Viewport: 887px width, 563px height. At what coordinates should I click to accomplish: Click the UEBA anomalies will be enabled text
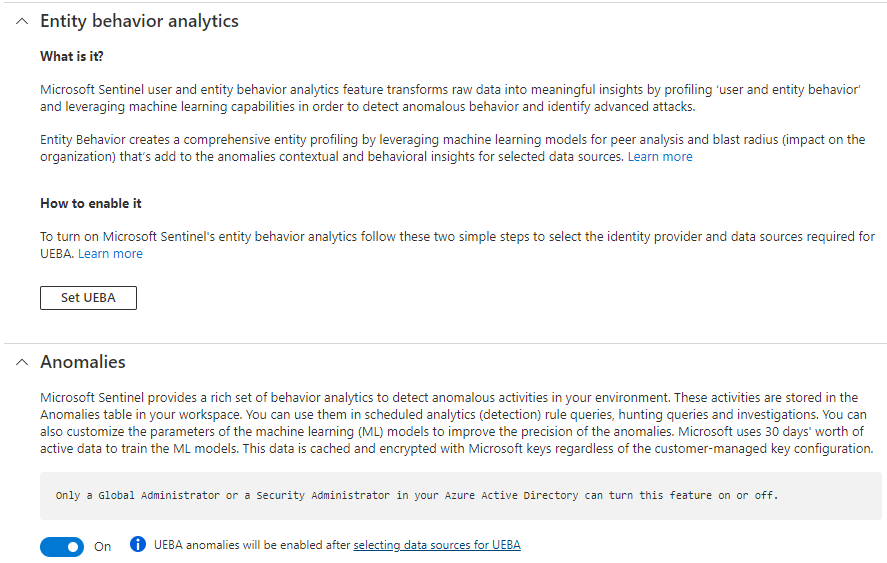pos(252,545)
